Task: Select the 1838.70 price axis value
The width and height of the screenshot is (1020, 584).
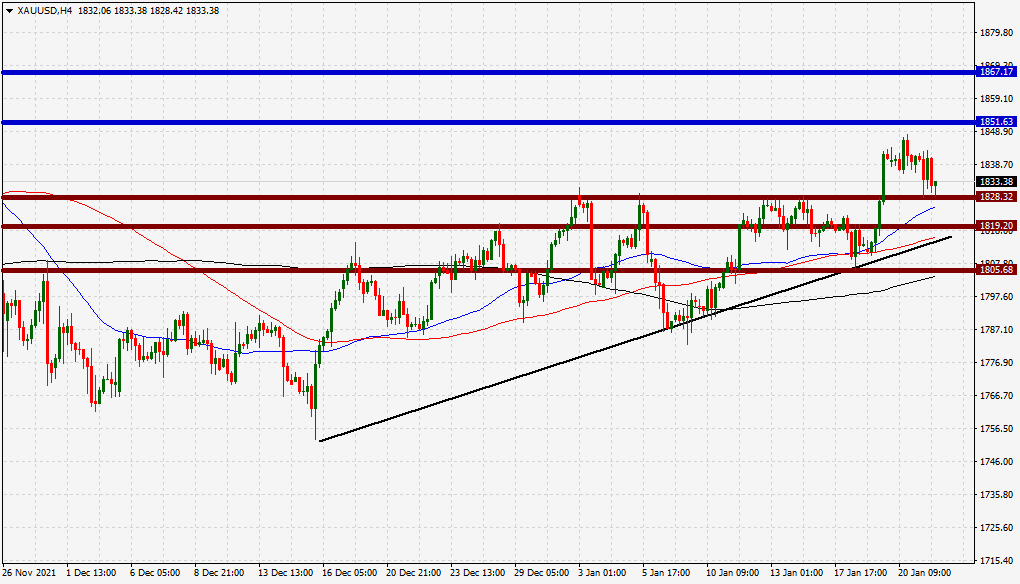Action: (996, 165)
